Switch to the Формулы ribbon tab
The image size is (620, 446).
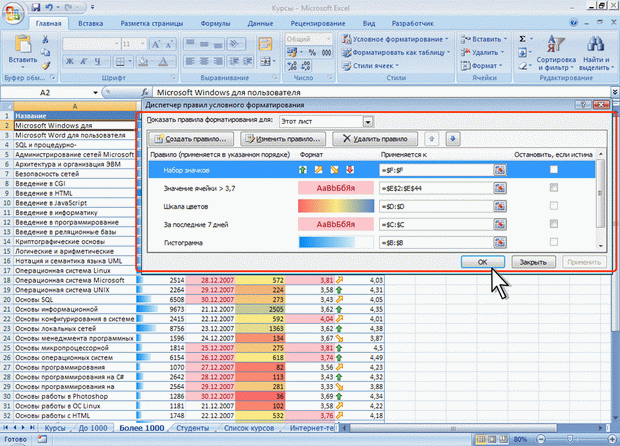pos(215,23)
